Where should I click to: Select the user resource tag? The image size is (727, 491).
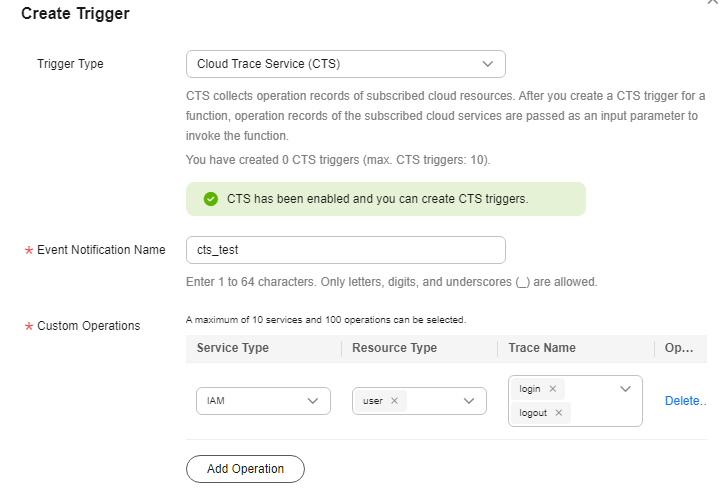click(x=373, y=401)
